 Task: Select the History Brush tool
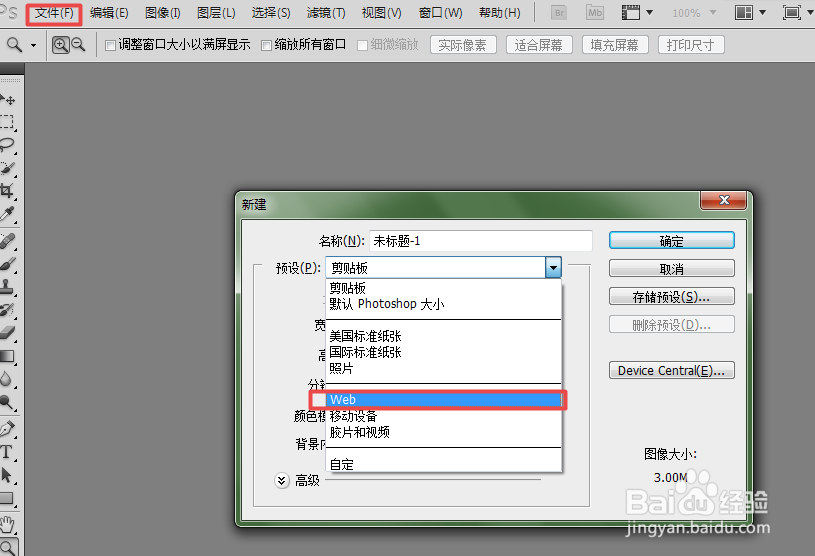coord(7,310)
